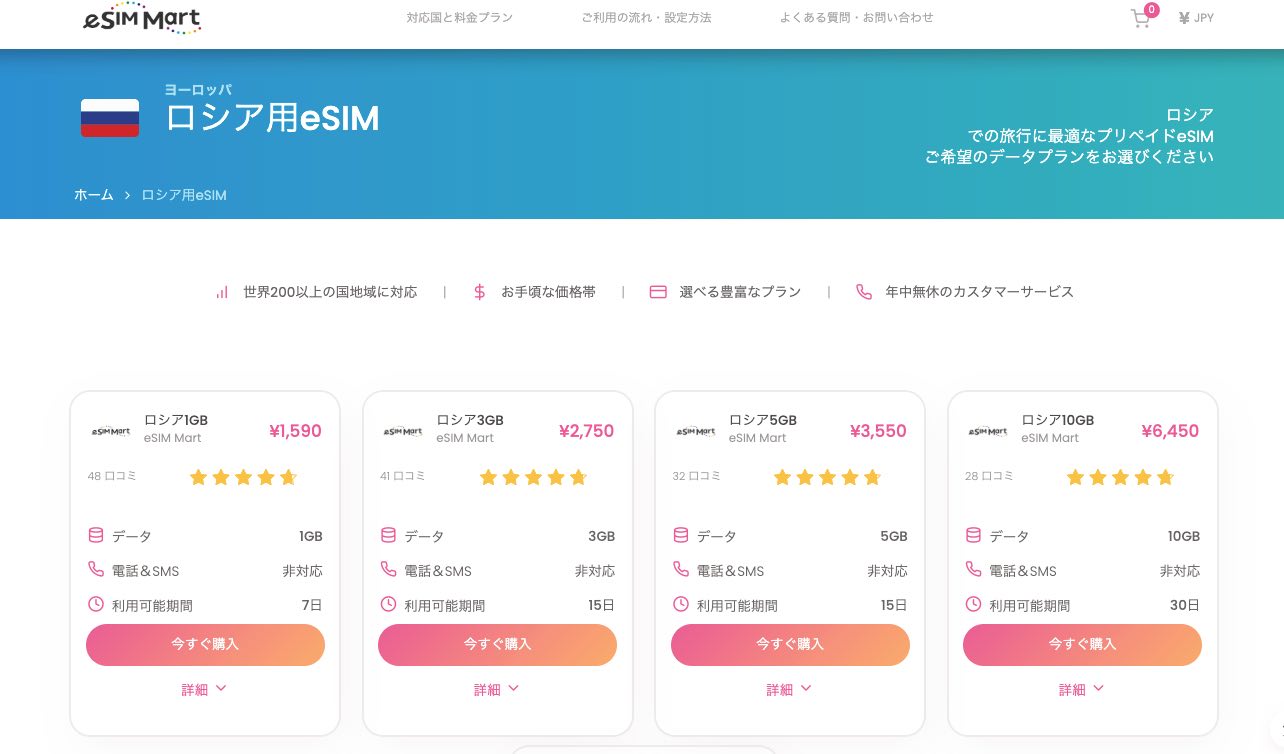This screenshot has height=754, width=1284.
Task: Click the star rating on ロシア3GB plan
Action: click(x=533, y=477)
